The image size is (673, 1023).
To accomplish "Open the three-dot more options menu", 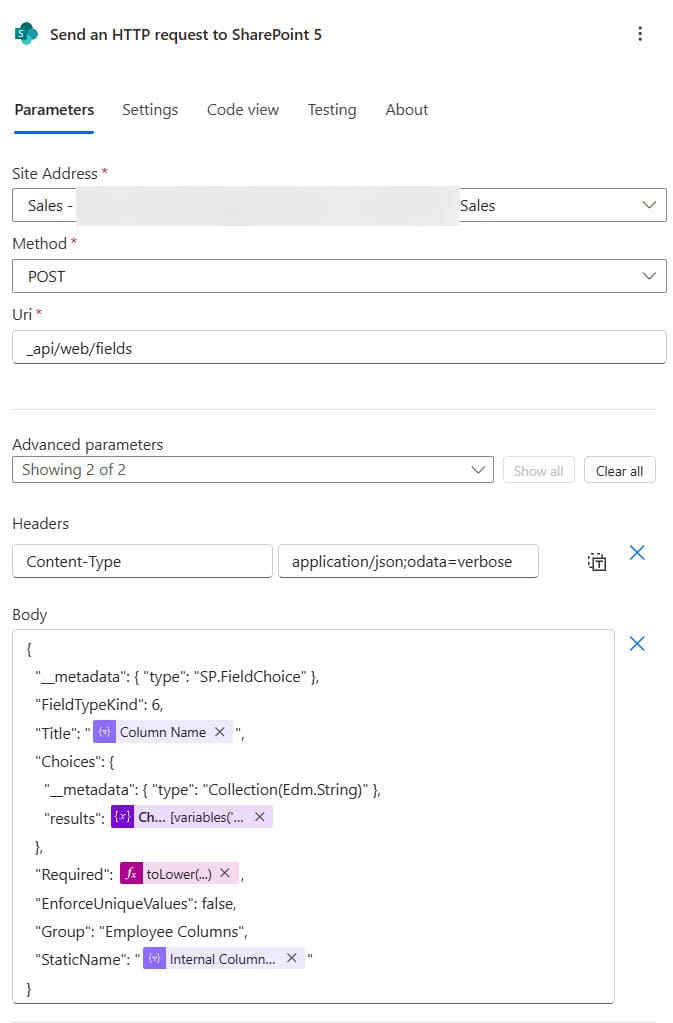I will pos(640,34).
